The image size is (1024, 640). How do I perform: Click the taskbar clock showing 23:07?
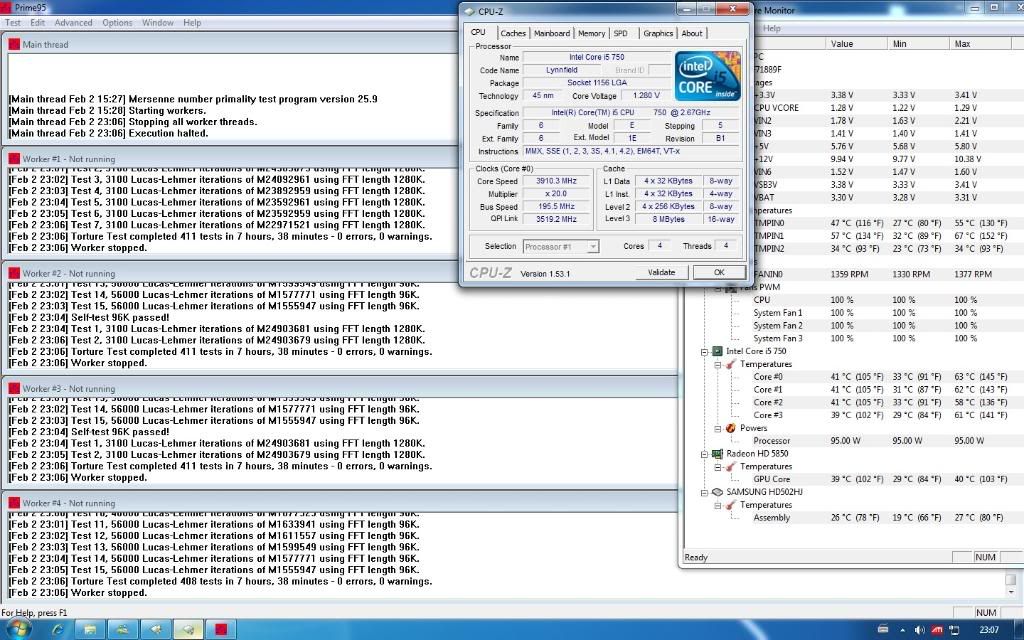tap(989, 630)
